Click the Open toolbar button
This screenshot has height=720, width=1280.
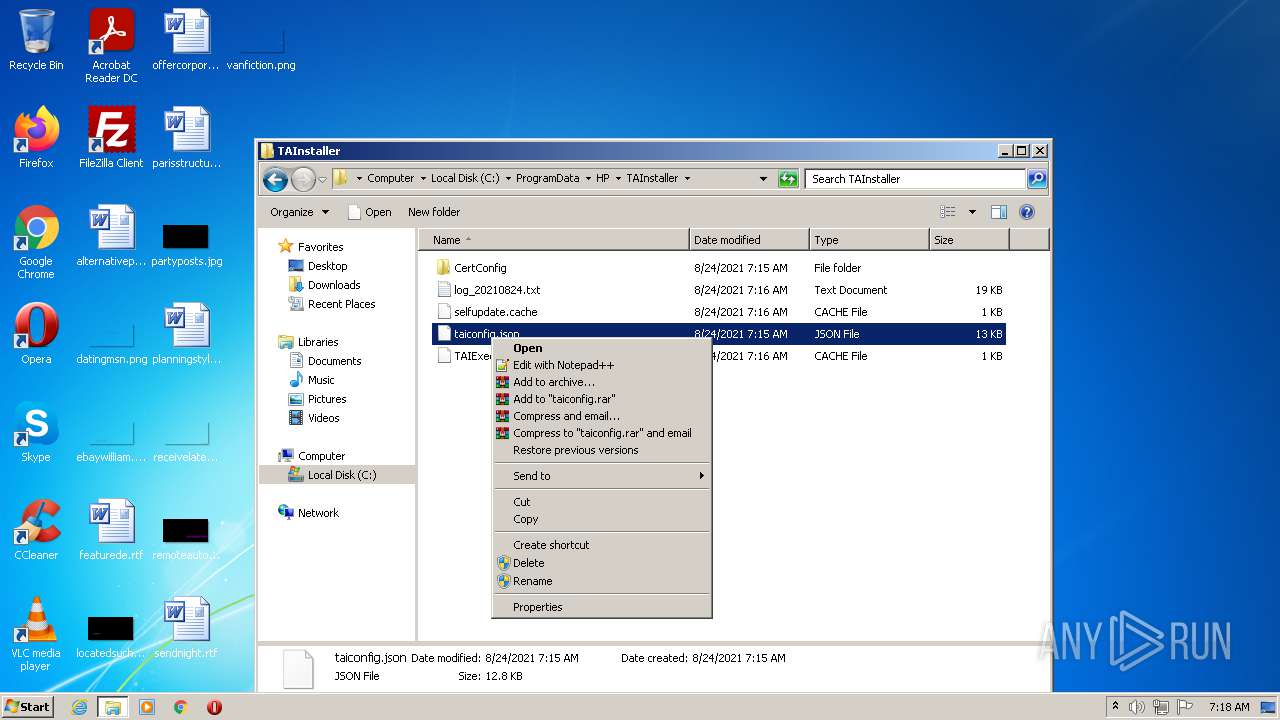(x=369, y=212)
